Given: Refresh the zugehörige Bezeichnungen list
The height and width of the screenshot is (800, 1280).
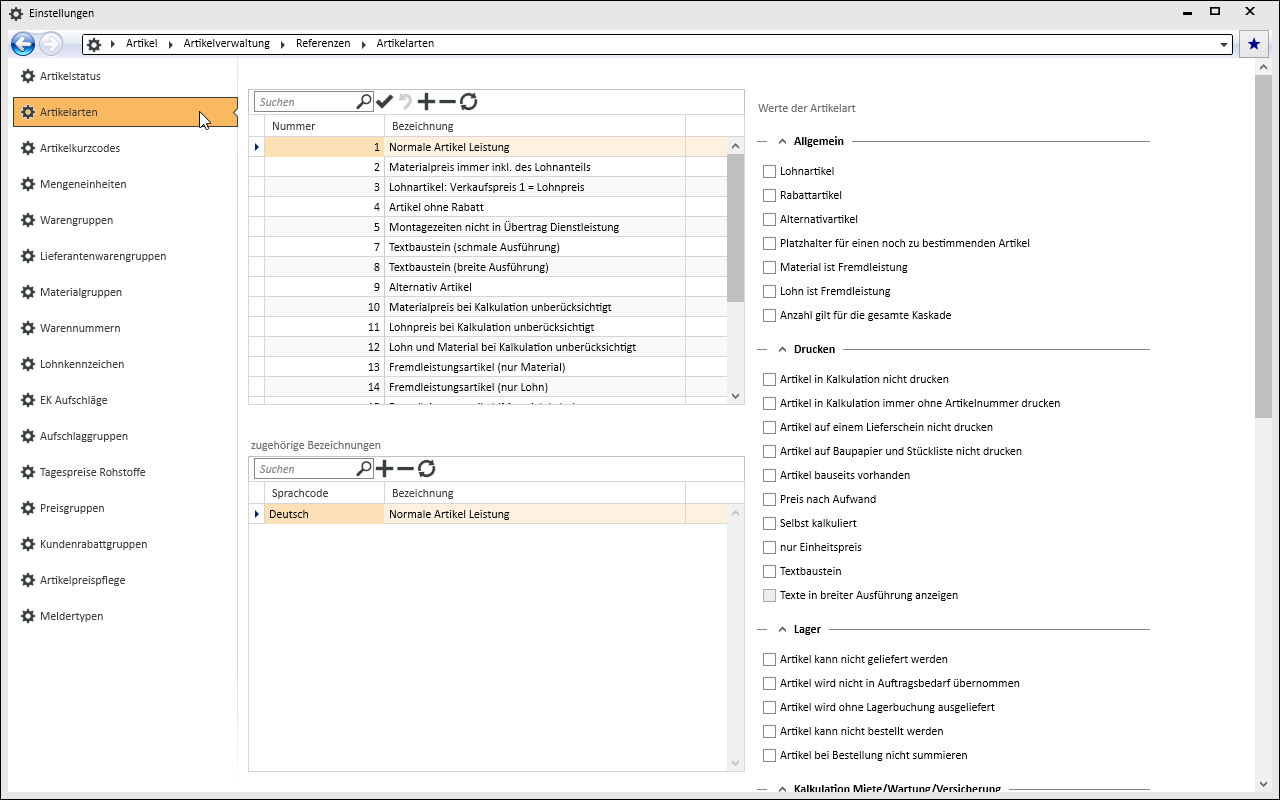Looking at the screenshot, I should click(426, 468).
